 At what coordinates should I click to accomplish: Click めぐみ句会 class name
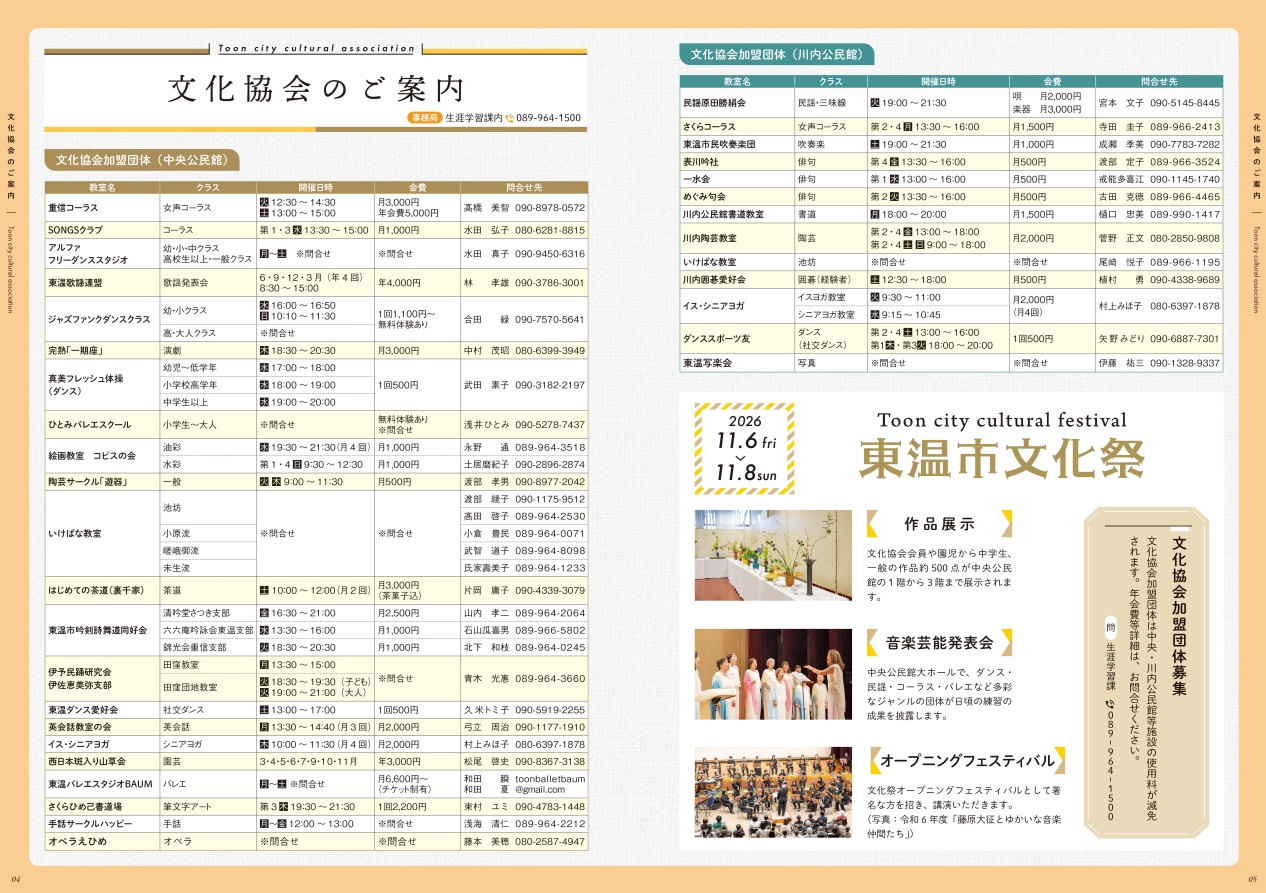pyautogui.click(x=704, y=197)
